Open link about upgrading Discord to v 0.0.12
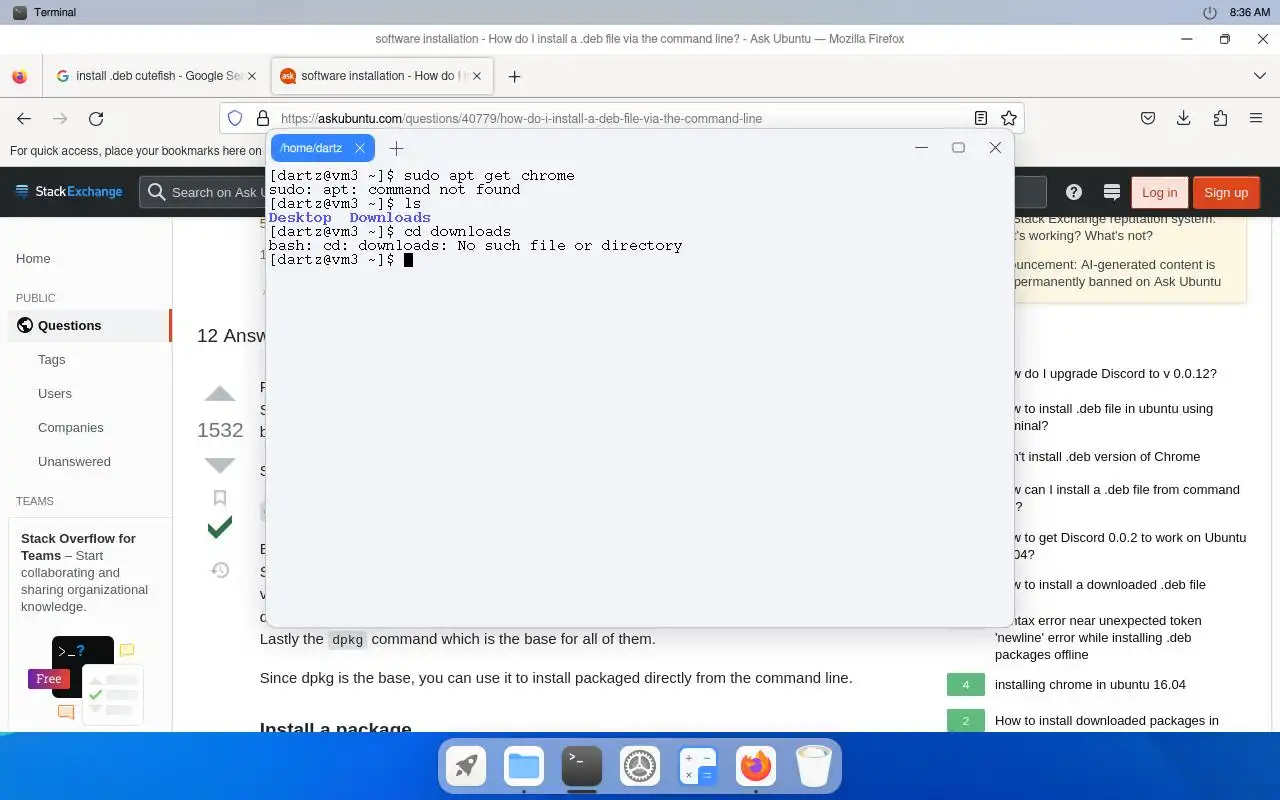 point(1116,374)
